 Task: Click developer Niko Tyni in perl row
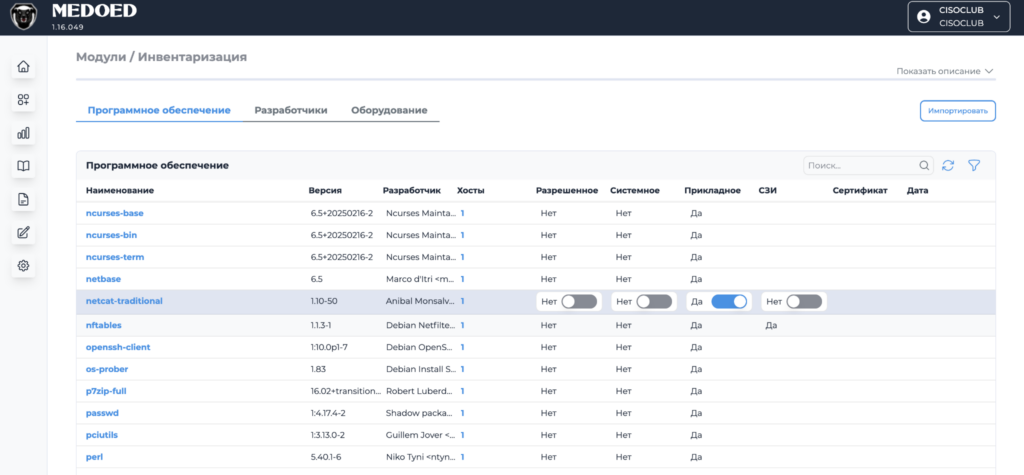tap(419, 457)
